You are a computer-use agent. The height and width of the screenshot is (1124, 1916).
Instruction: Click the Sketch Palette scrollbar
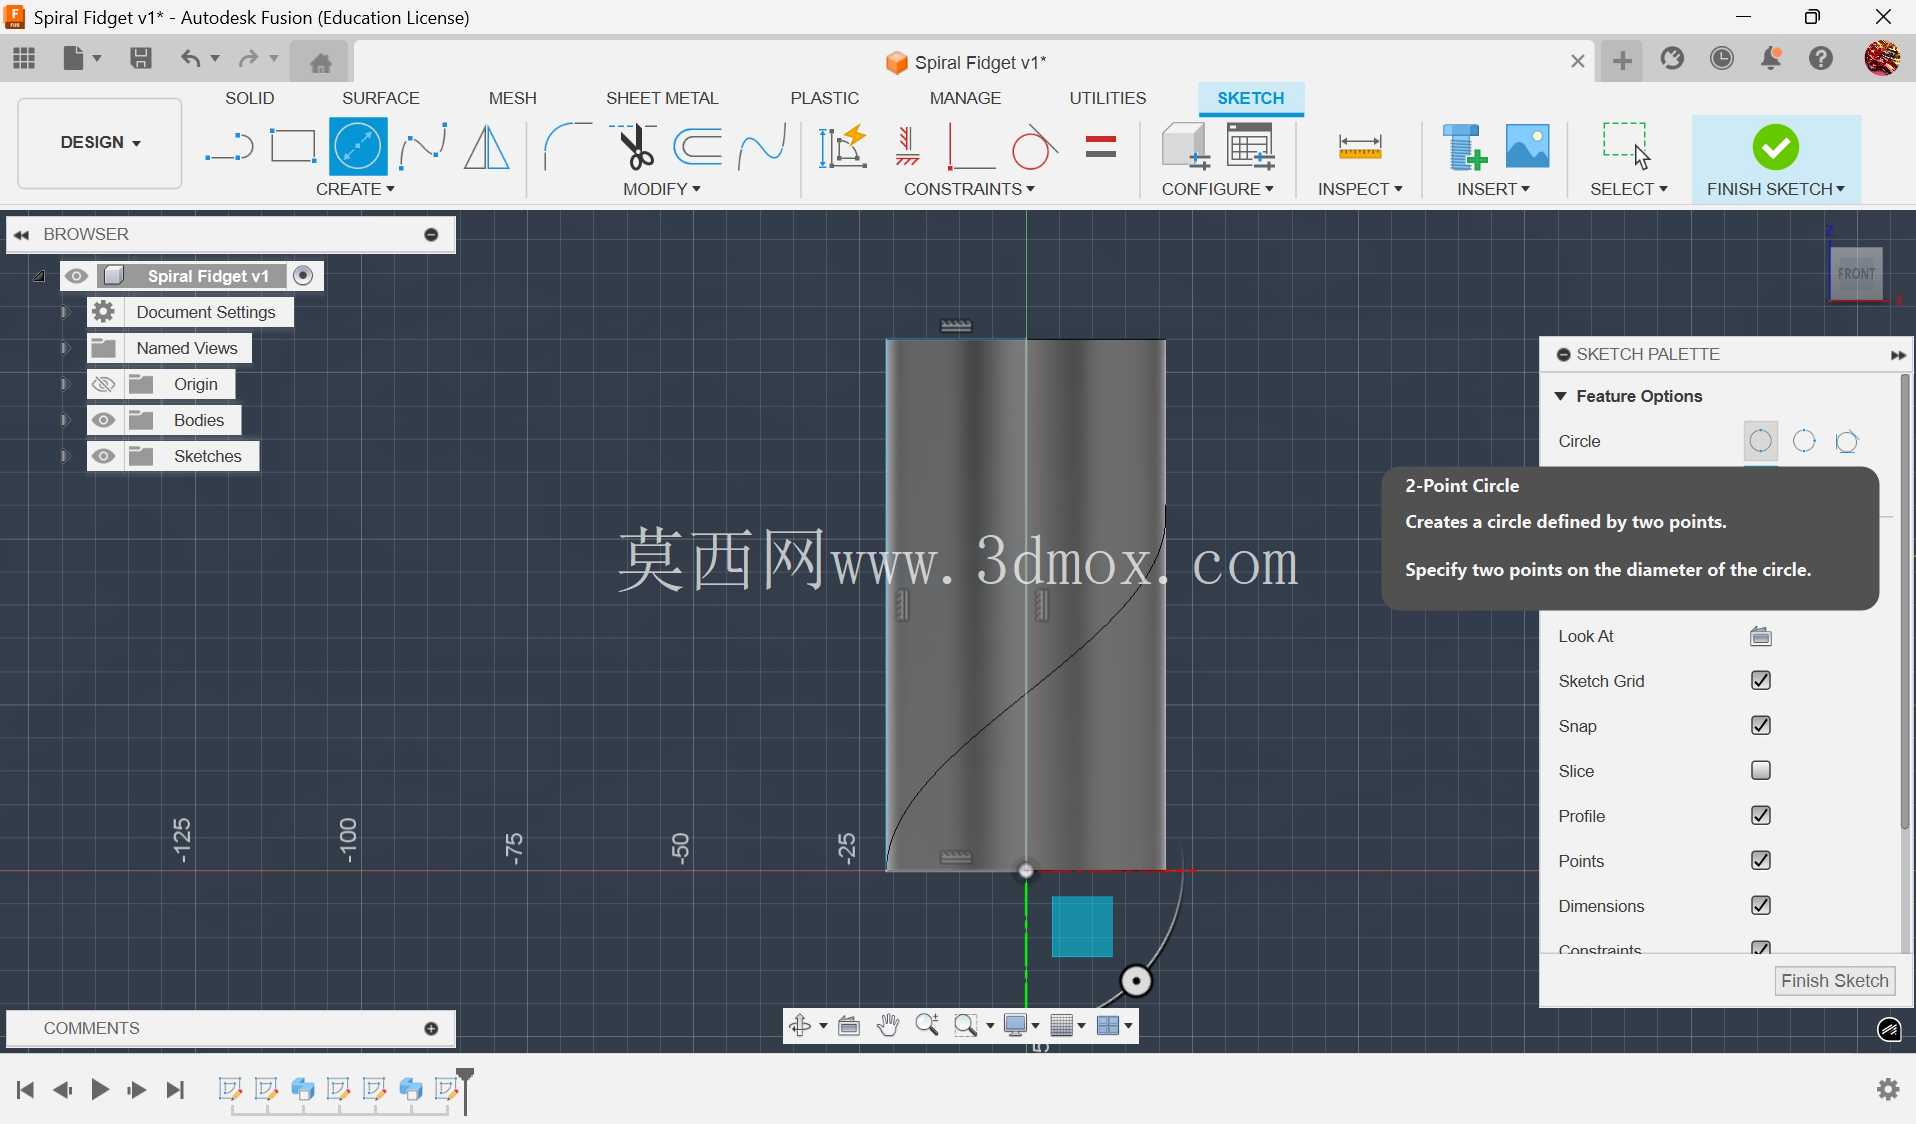click(x=1905, y=602)
